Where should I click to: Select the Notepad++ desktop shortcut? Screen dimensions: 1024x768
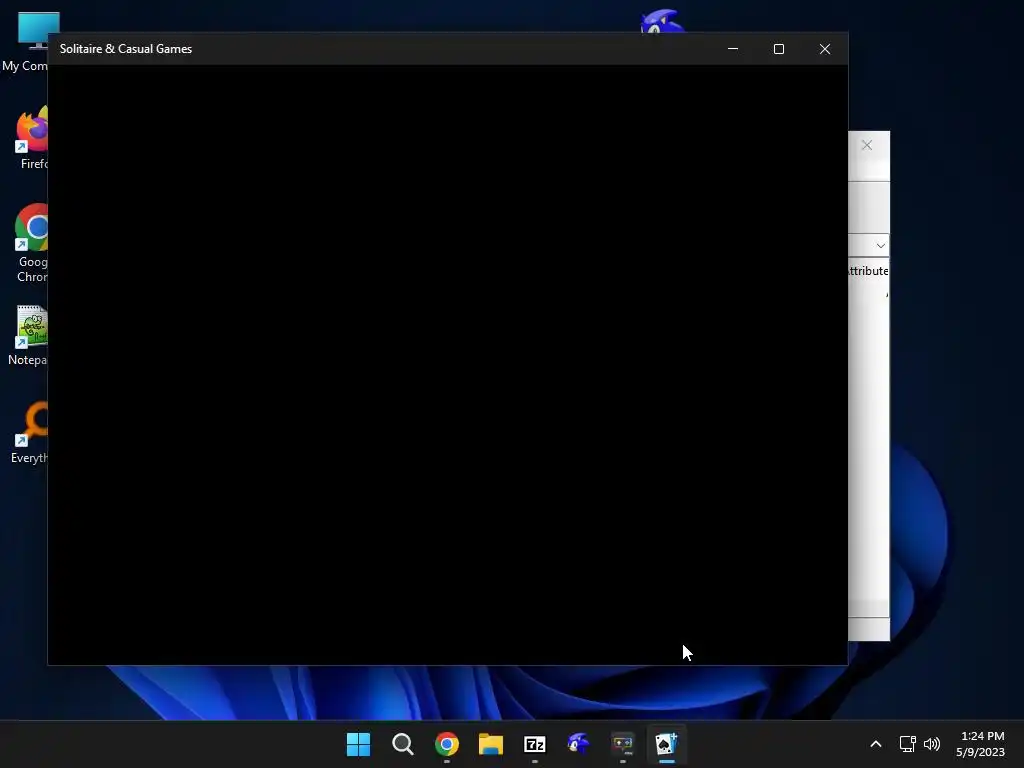pos(28,336)
